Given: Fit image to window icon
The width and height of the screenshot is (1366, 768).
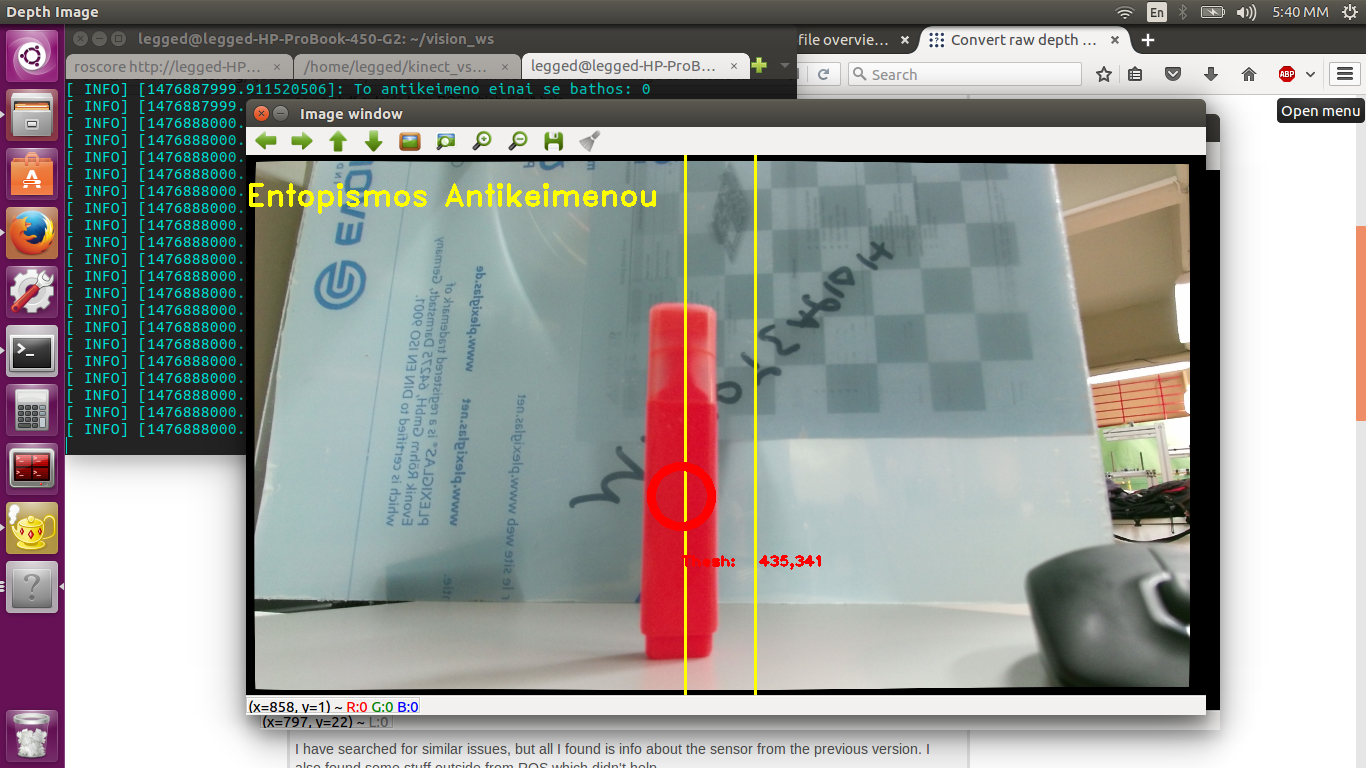Looking at the screenshot, I should point(445,141).
